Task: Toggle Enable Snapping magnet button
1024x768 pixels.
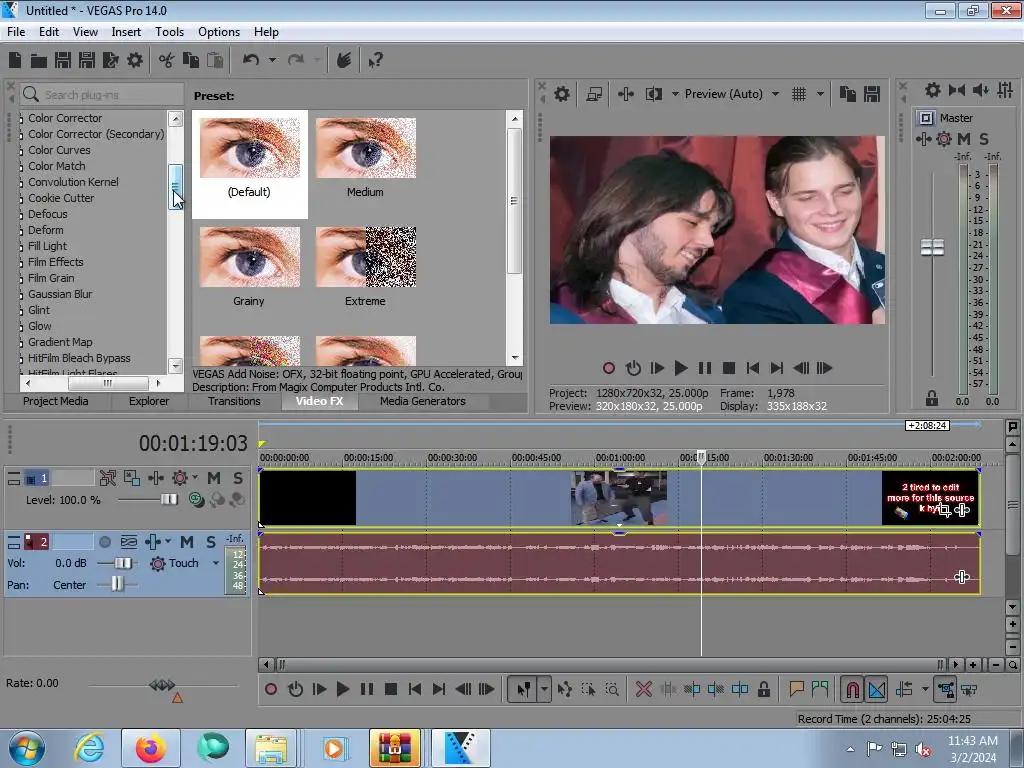Action: (x=852, y=689)
